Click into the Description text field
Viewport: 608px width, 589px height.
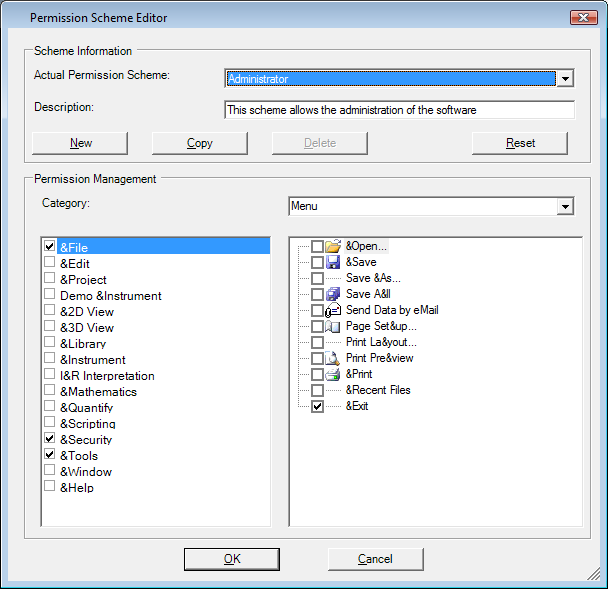[399, 110]
